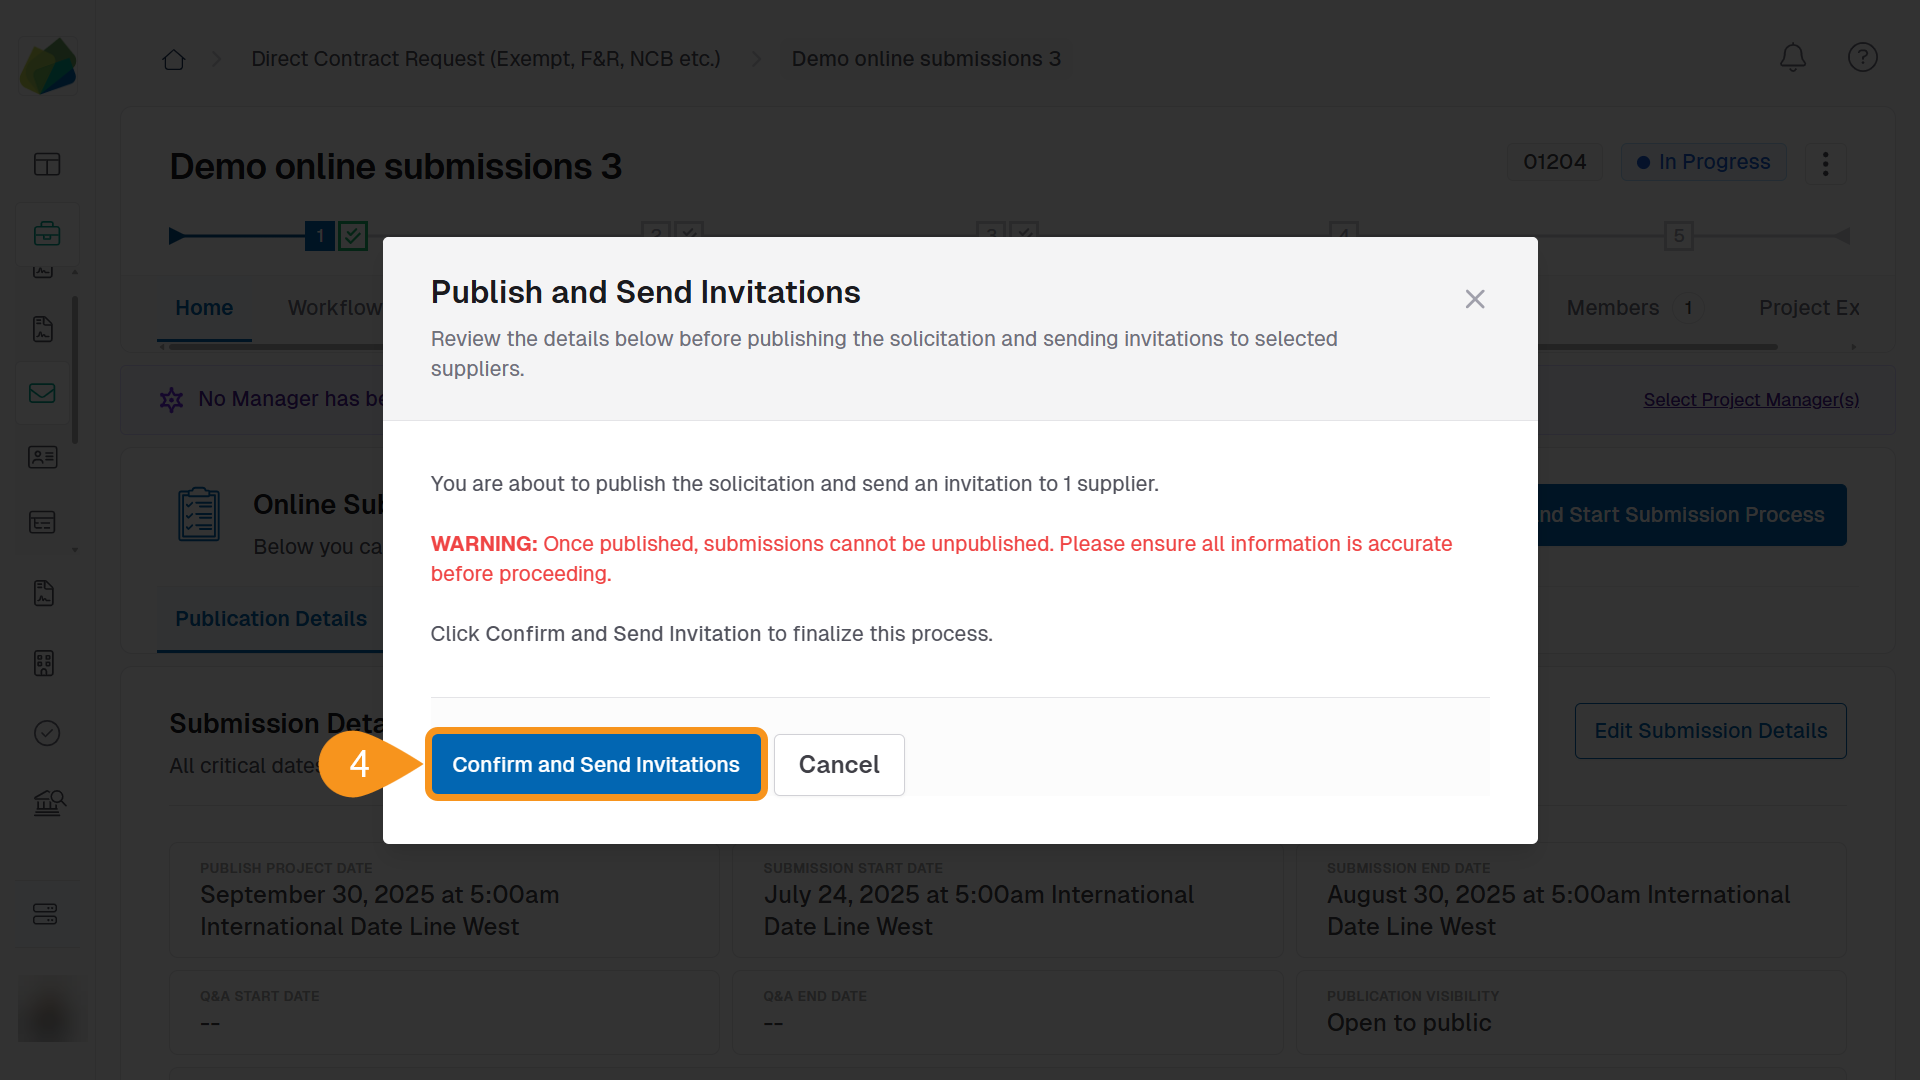1920x1080 pixels.
Task: Open the Publication Details tab
Action: click(x=270, y=618)
